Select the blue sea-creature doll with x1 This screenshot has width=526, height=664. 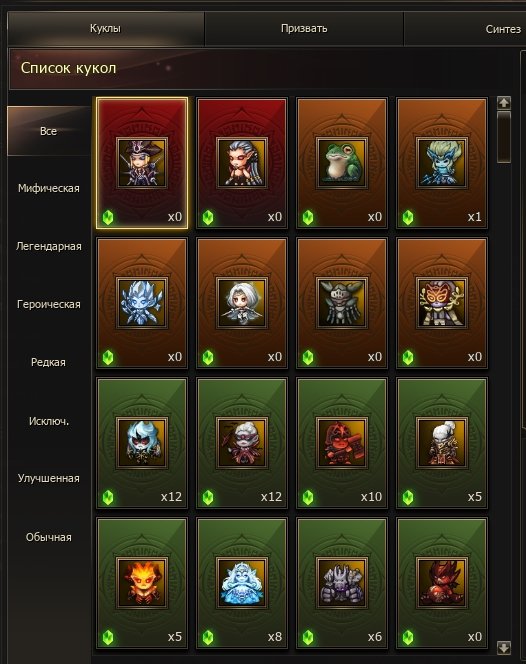pos(442,163)
